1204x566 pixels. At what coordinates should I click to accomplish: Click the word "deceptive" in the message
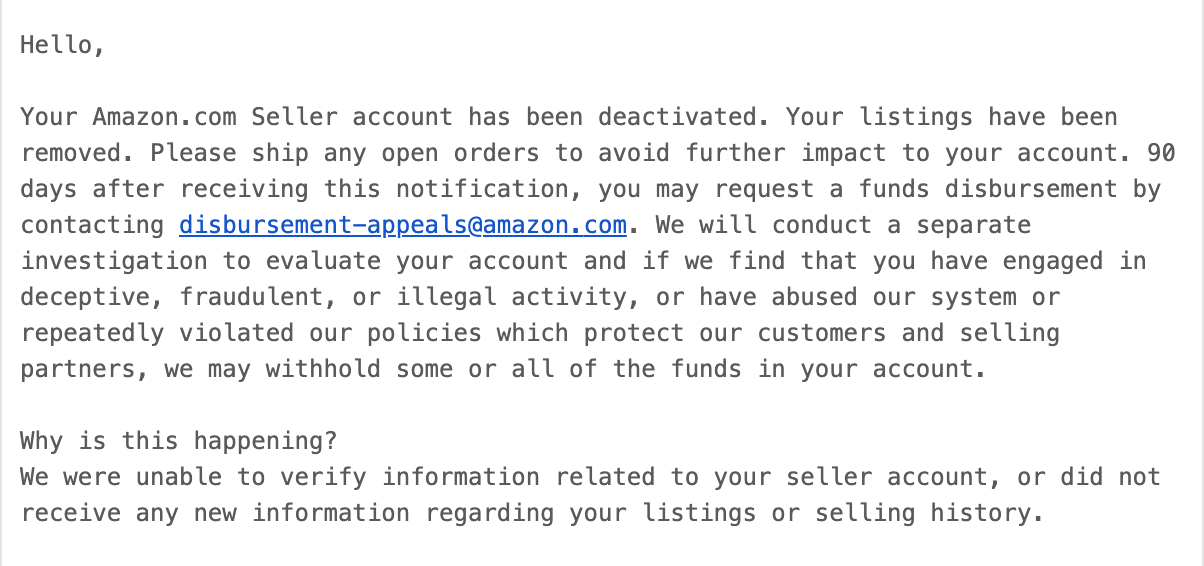point(85,297)
